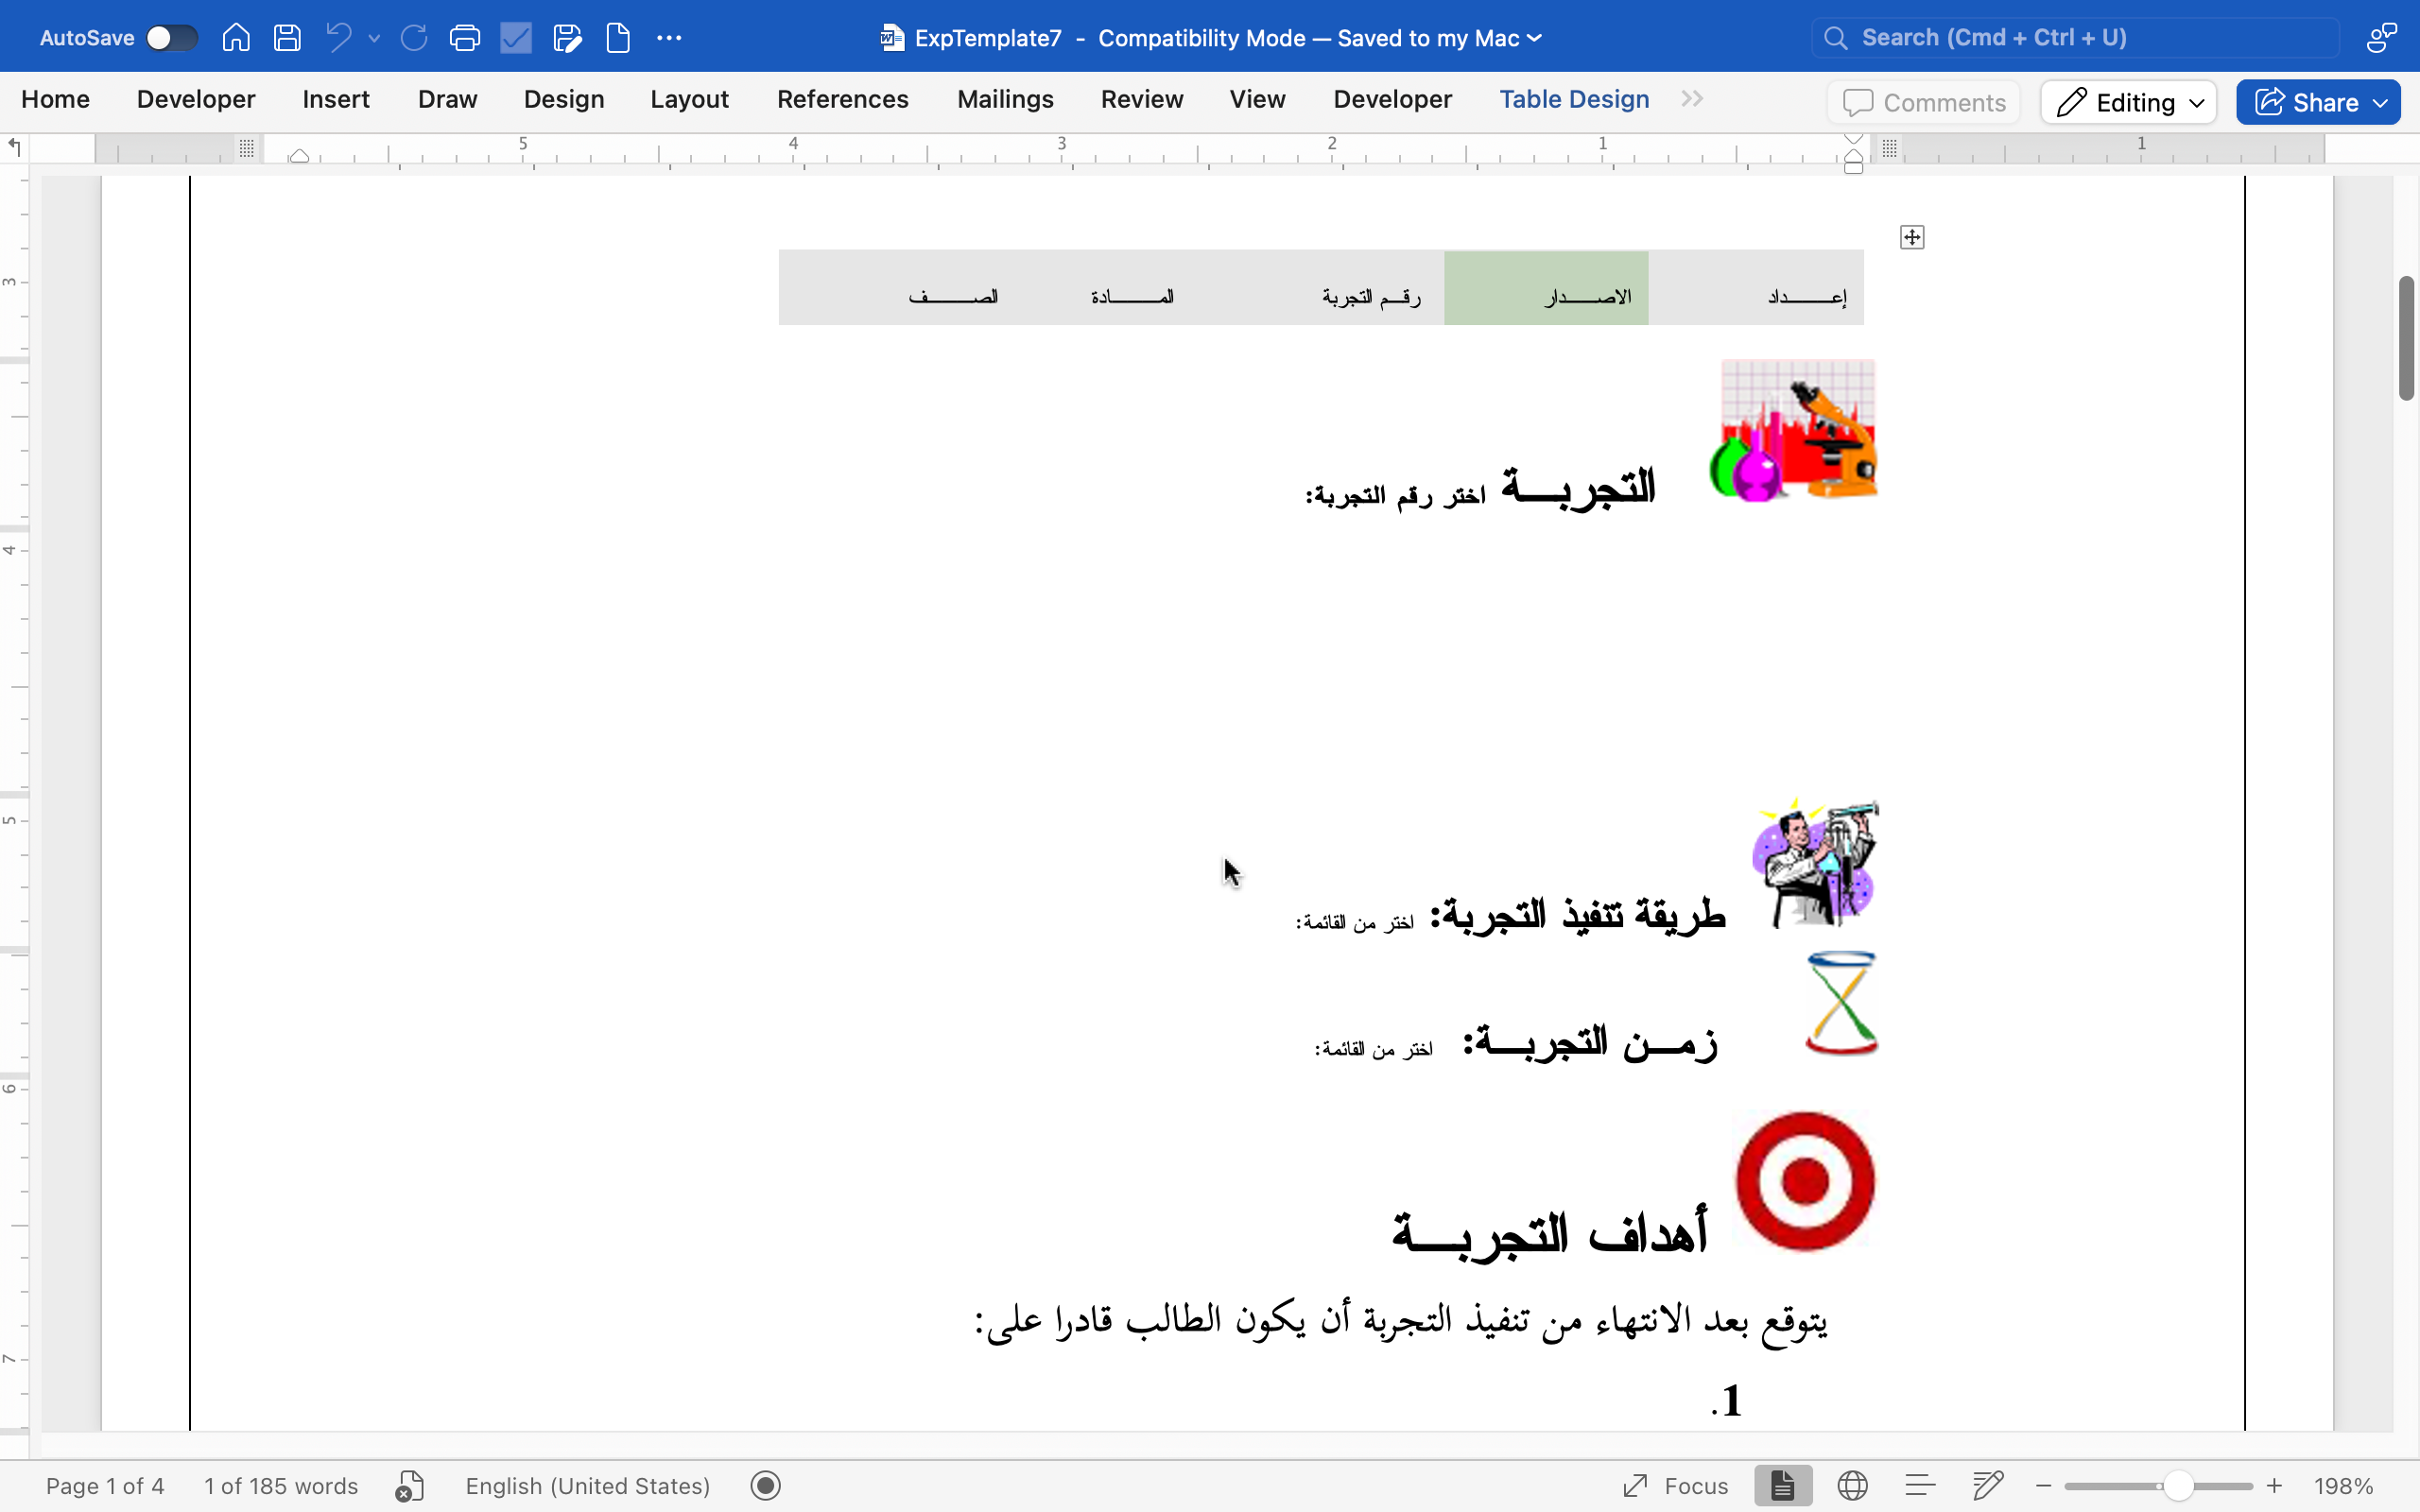Open the References ribbon tab
Viewport: 2420px width, 1512px height.
coord(842,99)
